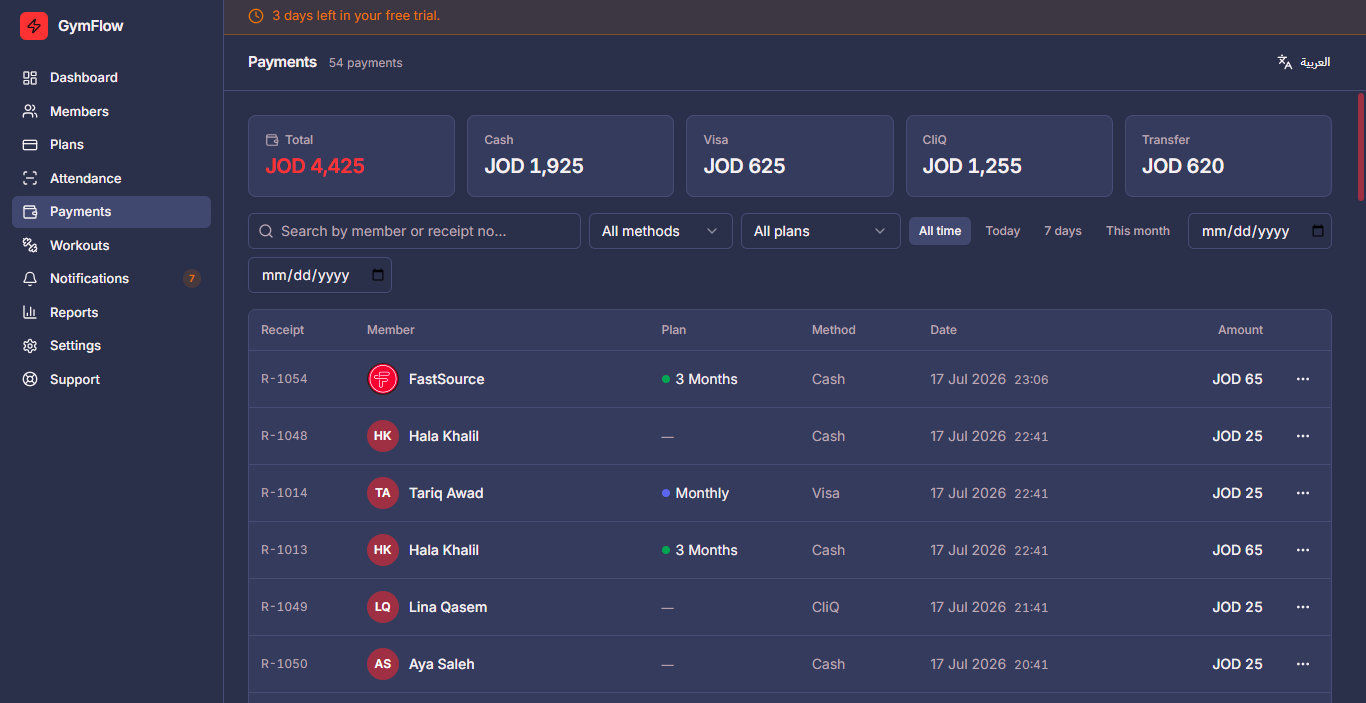
Task: Click the Date column header
Action: [943, 330]
